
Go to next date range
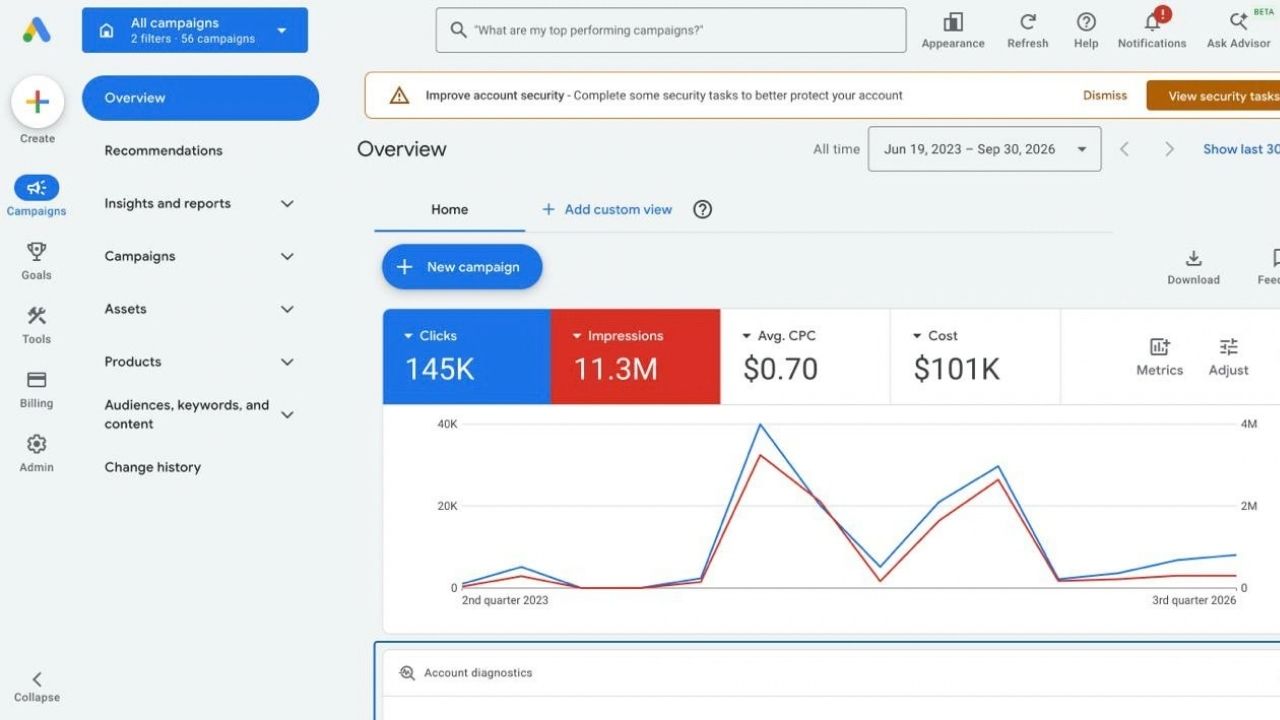(1169, 149)
